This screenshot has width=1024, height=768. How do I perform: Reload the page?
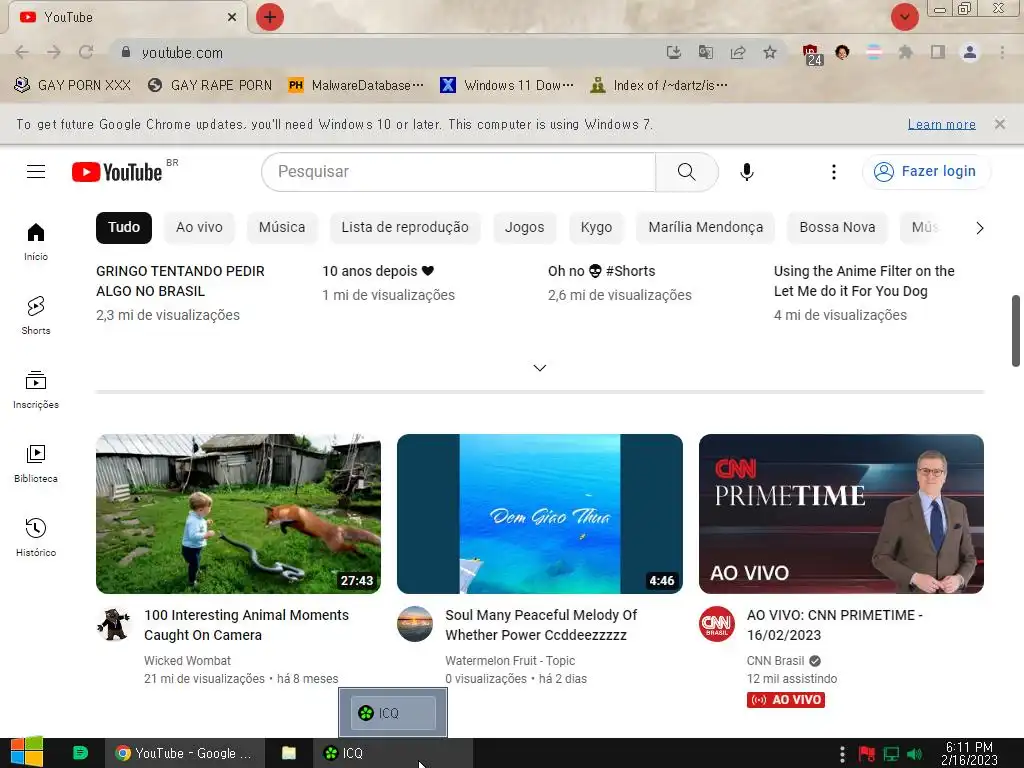click(86, 52)
